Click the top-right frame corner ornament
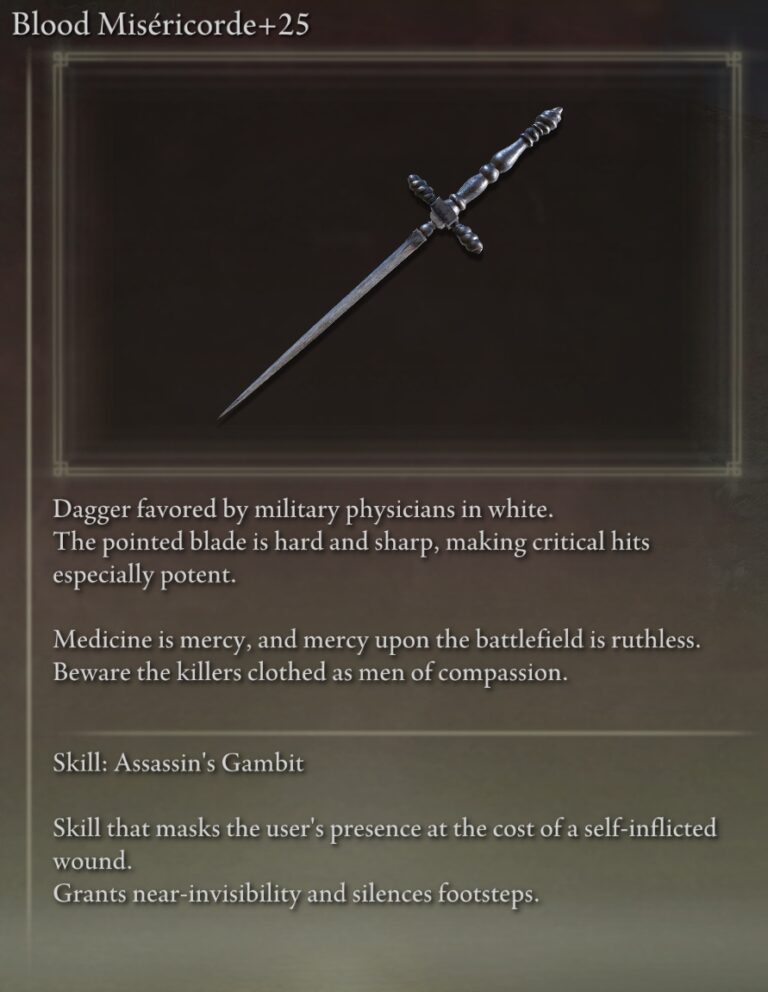 (x=734, y=59)
